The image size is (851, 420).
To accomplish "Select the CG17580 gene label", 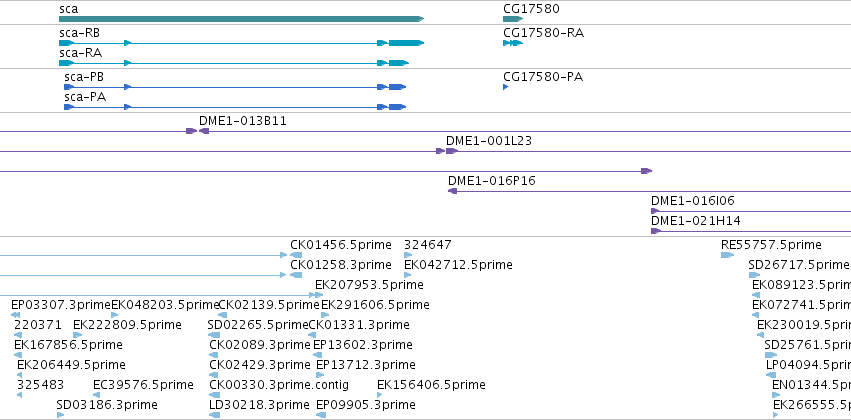I will coord(531,9).
